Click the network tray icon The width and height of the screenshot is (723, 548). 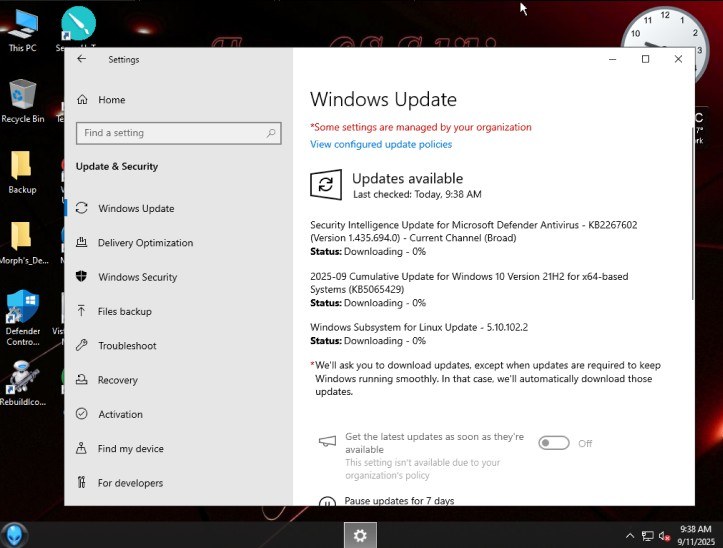tap(647, 536)
